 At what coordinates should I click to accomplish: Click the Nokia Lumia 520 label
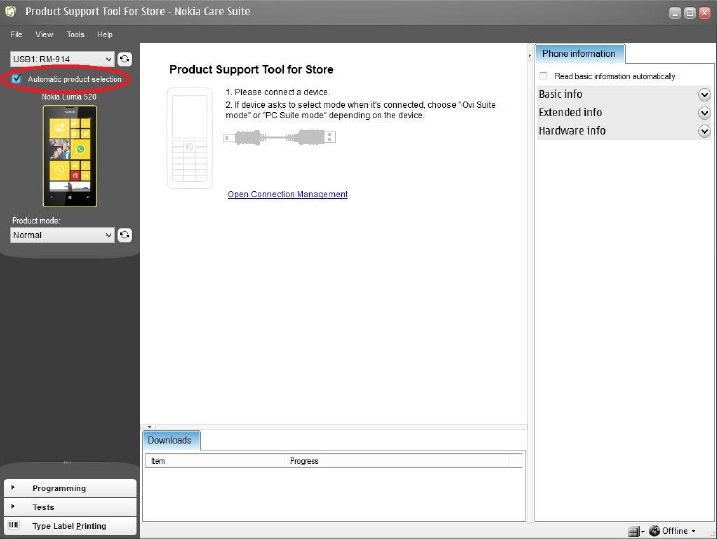pos(69,97)
